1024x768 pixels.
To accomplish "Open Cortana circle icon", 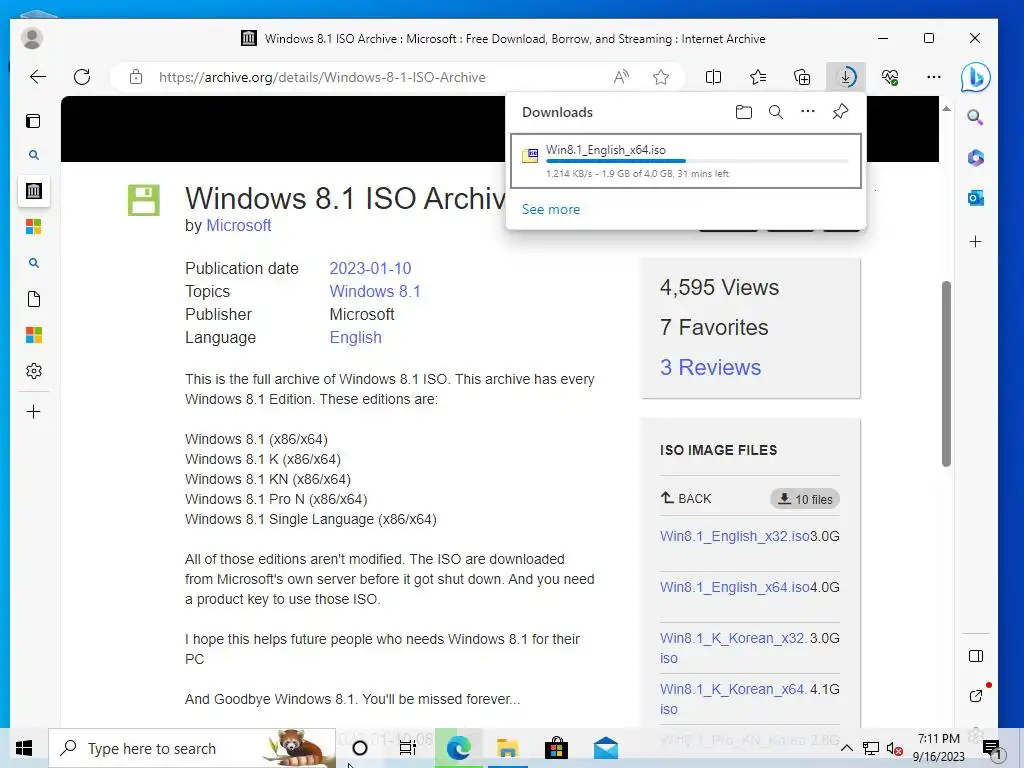I will [359, 748].
